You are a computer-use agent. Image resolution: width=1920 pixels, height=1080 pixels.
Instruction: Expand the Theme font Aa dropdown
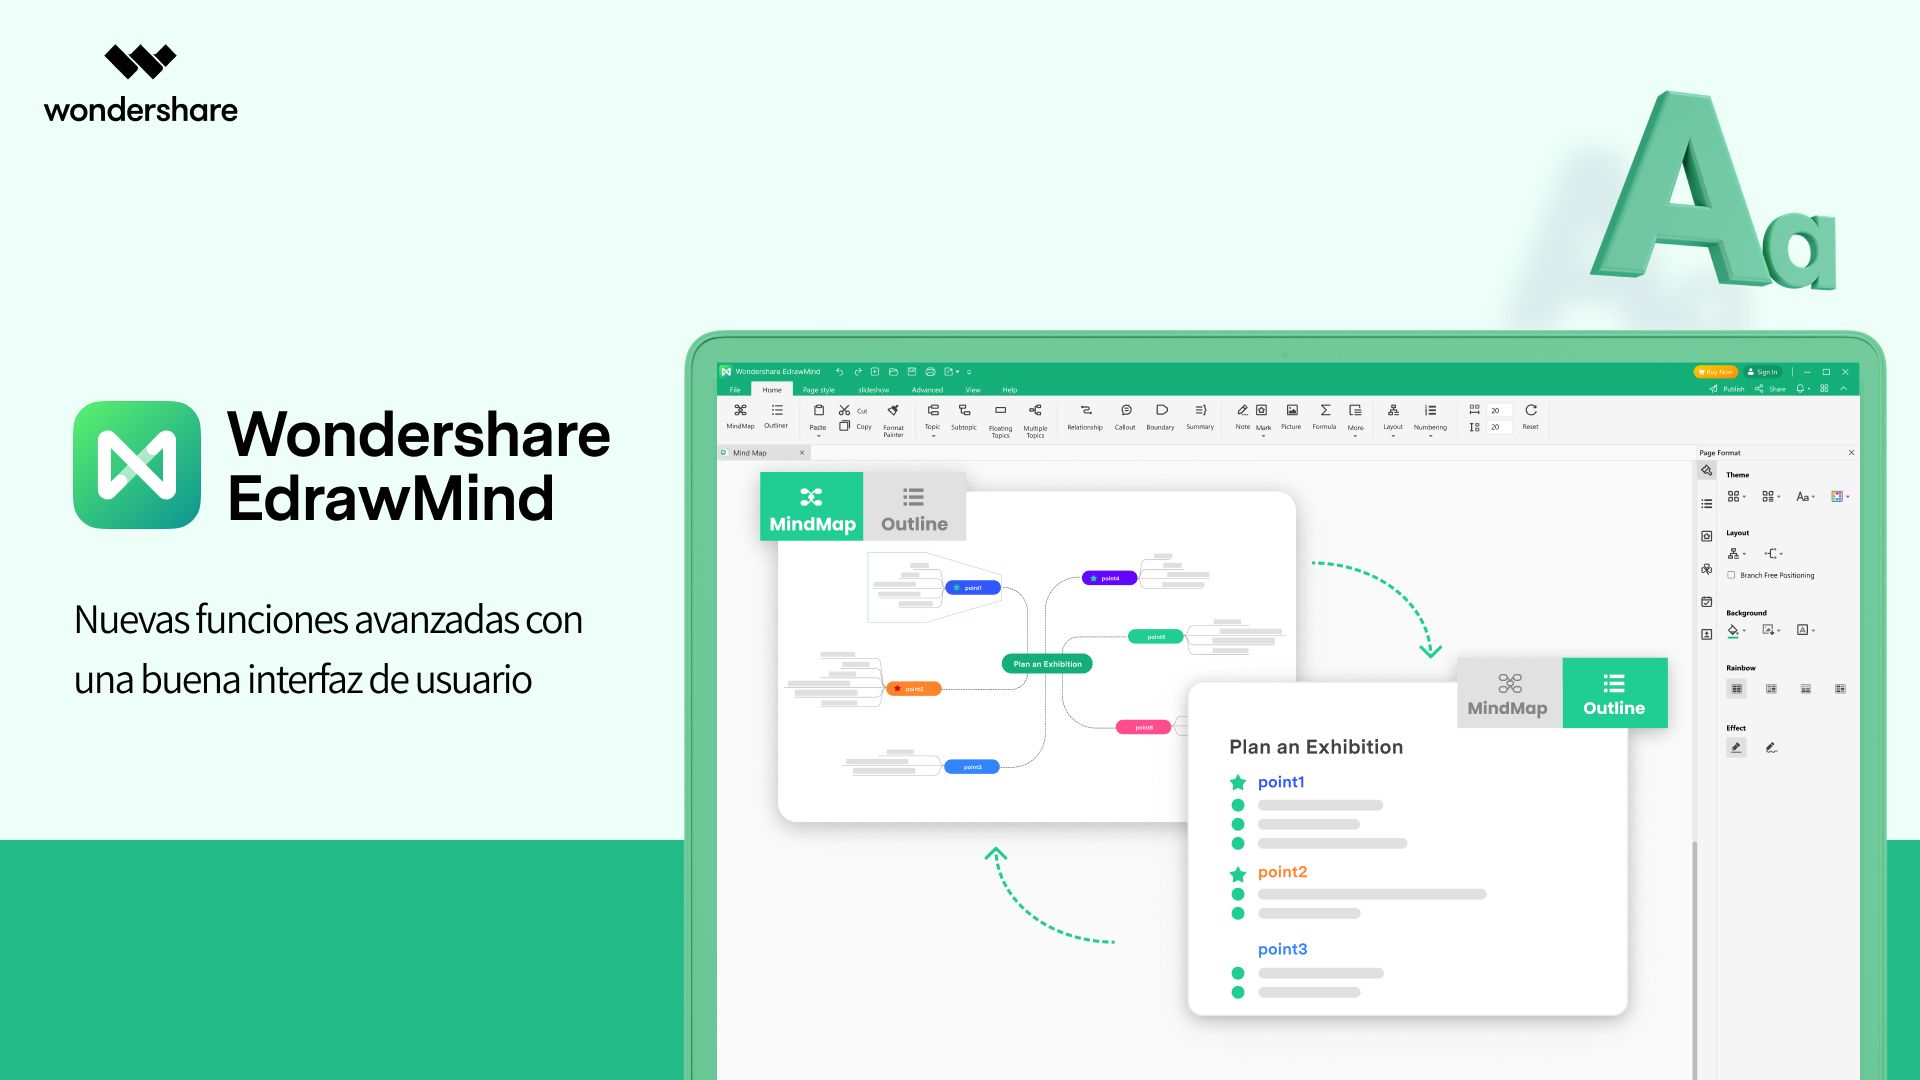(x=1805, y=497)
